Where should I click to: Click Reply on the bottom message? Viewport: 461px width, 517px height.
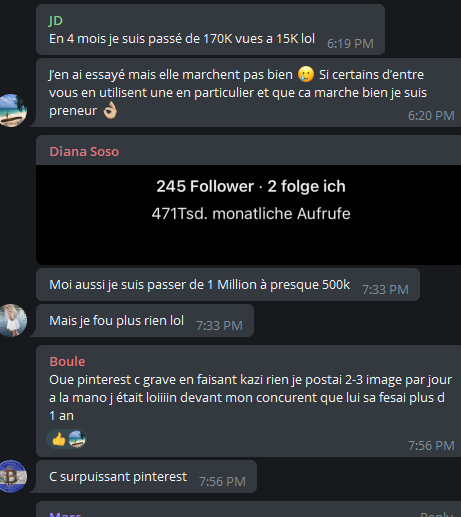437,514
